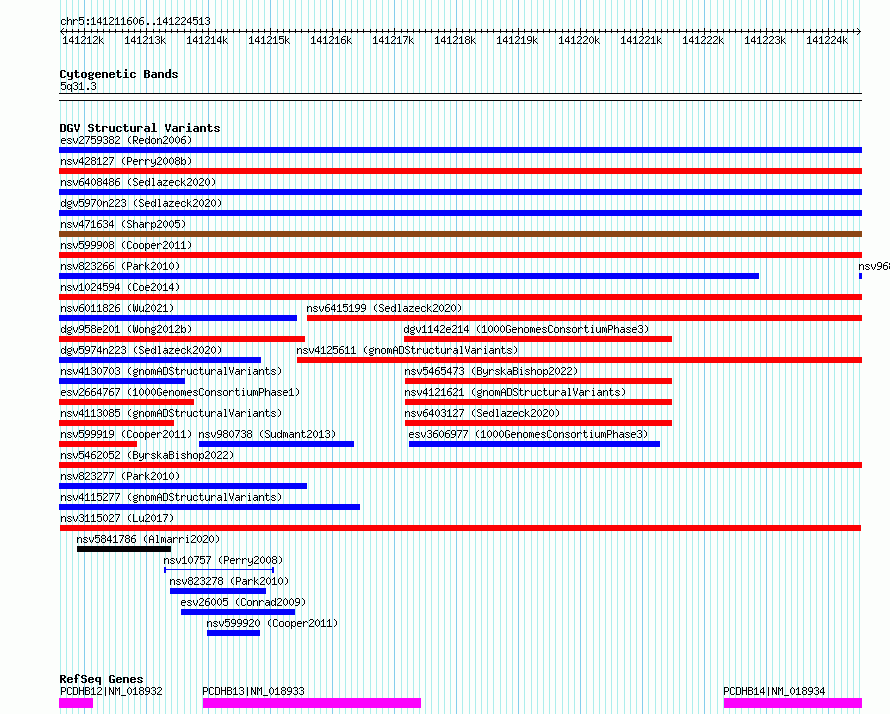The width and height of the screenshot is (890, 714).
Task: Click esv2664767 (1000GenomesConsortiumPhase1) label
Action: point(180,392)
